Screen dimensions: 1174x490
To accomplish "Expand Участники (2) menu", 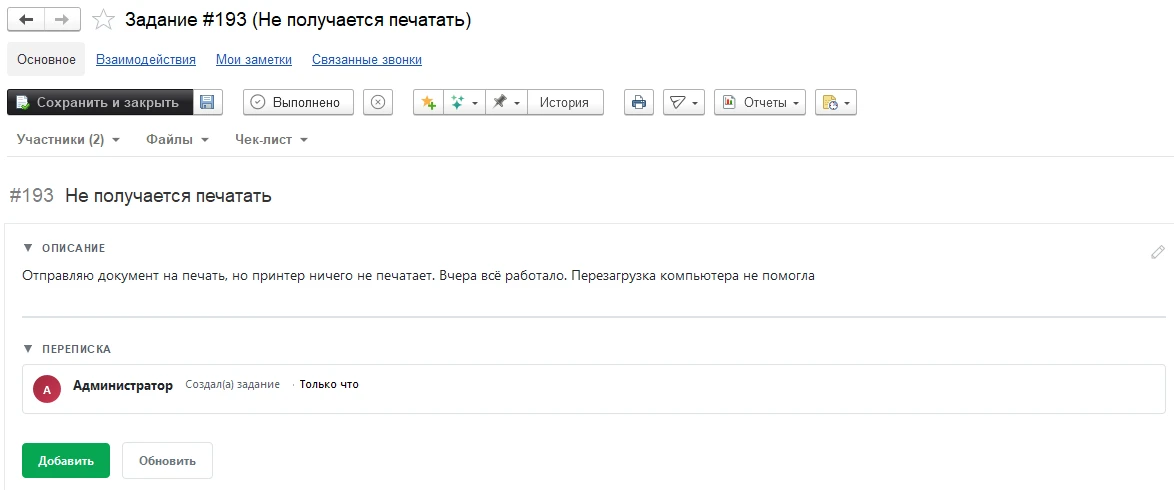I will click(x=68, y=139).
